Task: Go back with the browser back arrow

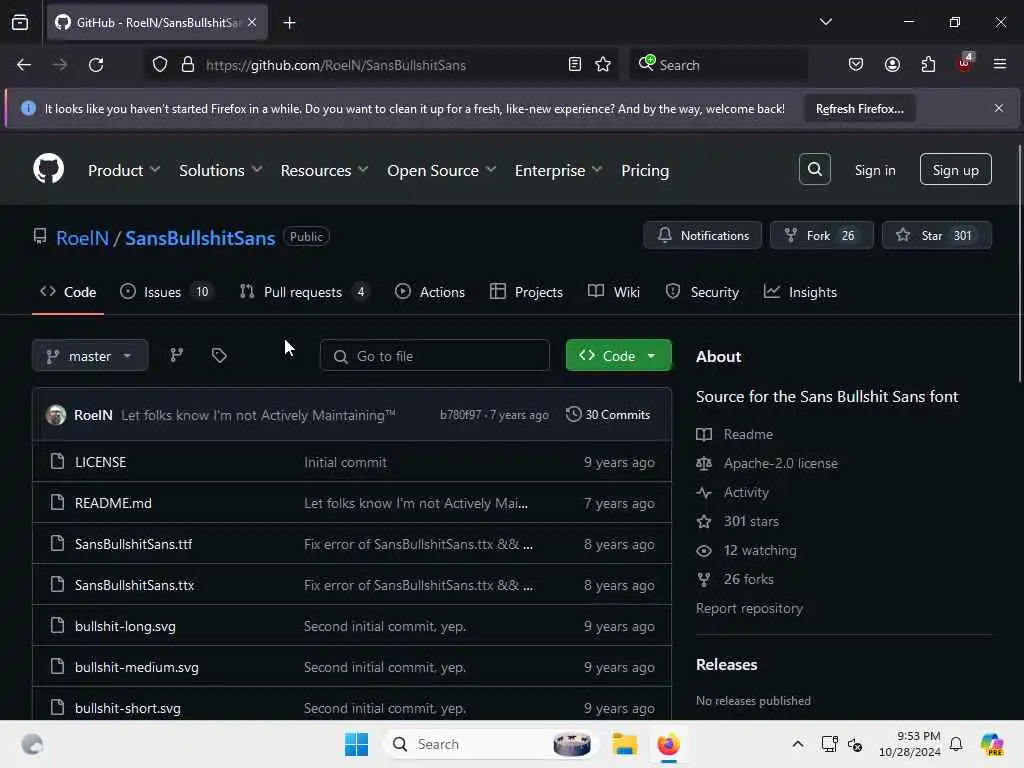Action: point(24,65)
